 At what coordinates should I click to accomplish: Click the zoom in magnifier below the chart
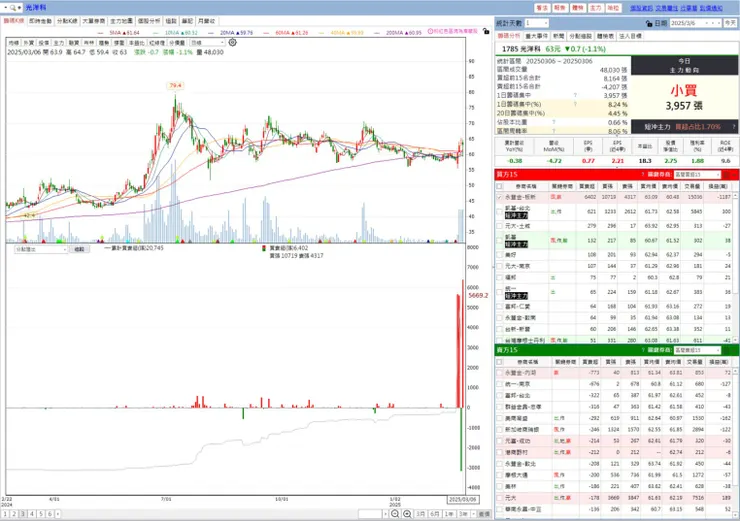point(407,514)
